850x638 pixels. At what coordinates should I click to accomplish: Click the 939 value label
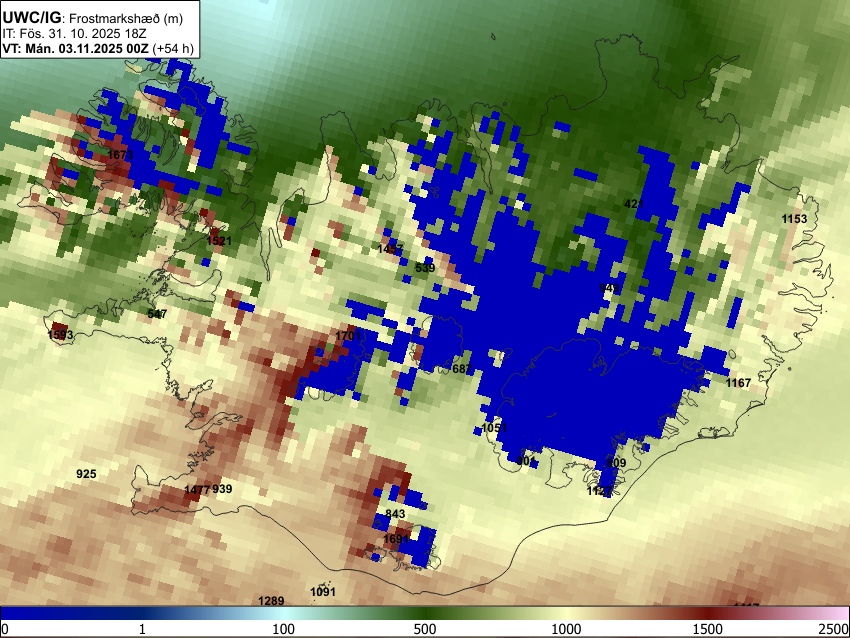click(222, 489)
